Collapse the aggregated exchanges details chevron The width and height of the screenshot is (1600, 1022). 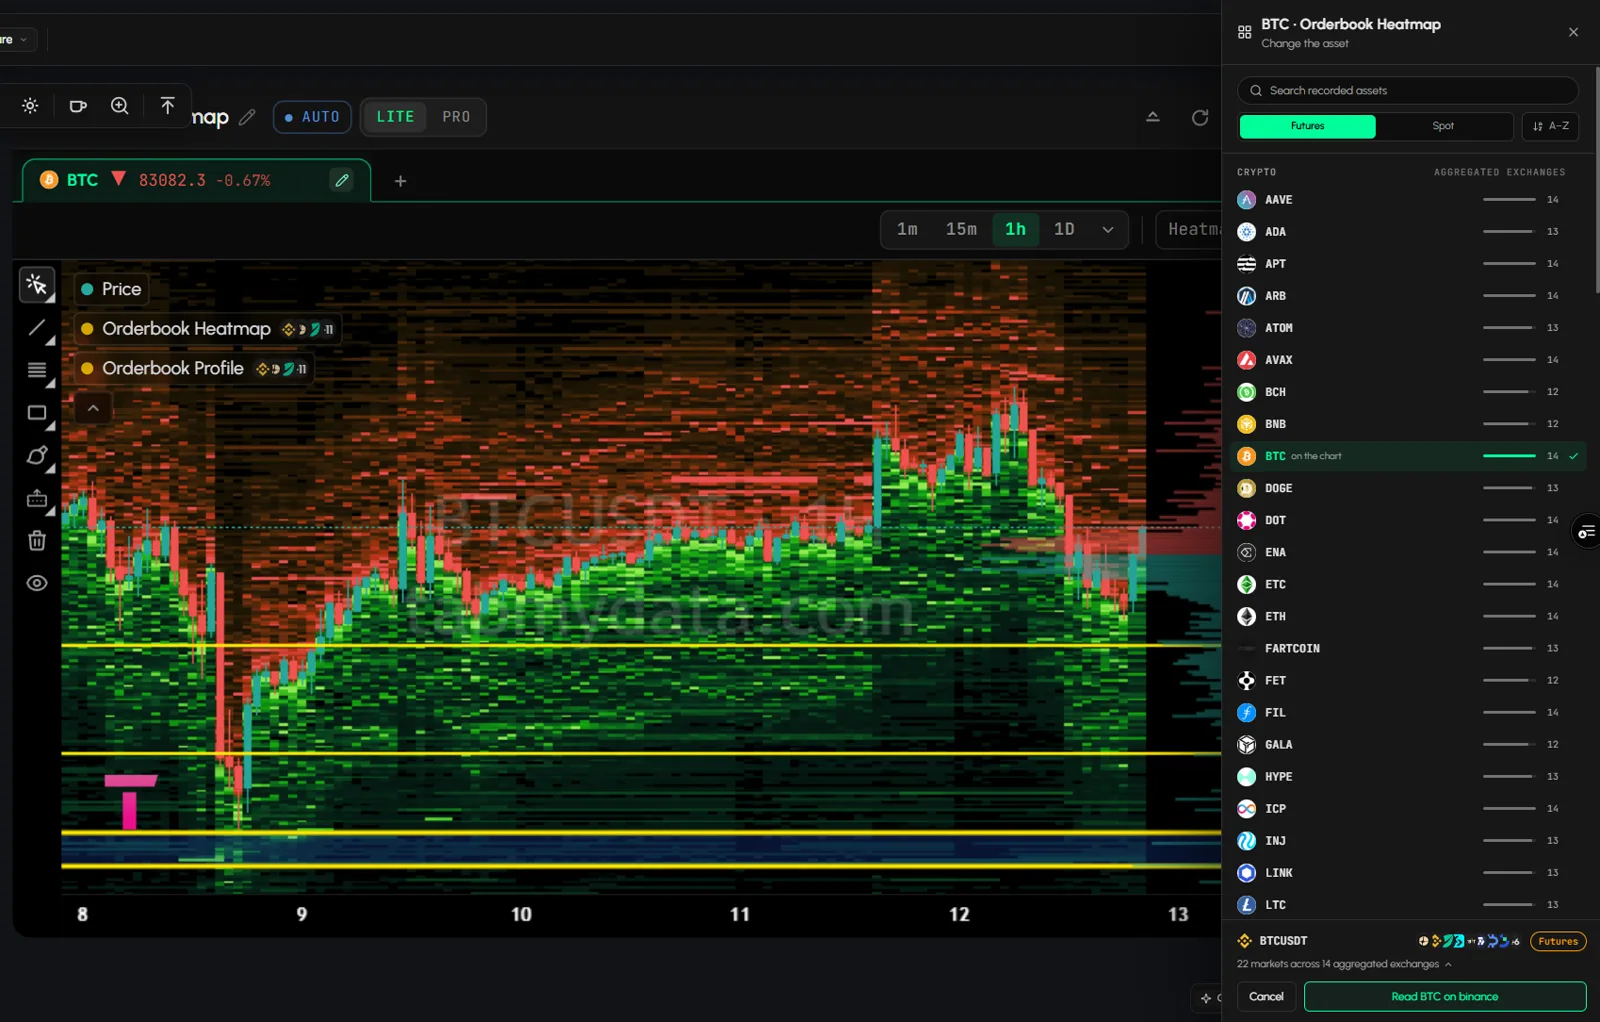coord(1448,964)
